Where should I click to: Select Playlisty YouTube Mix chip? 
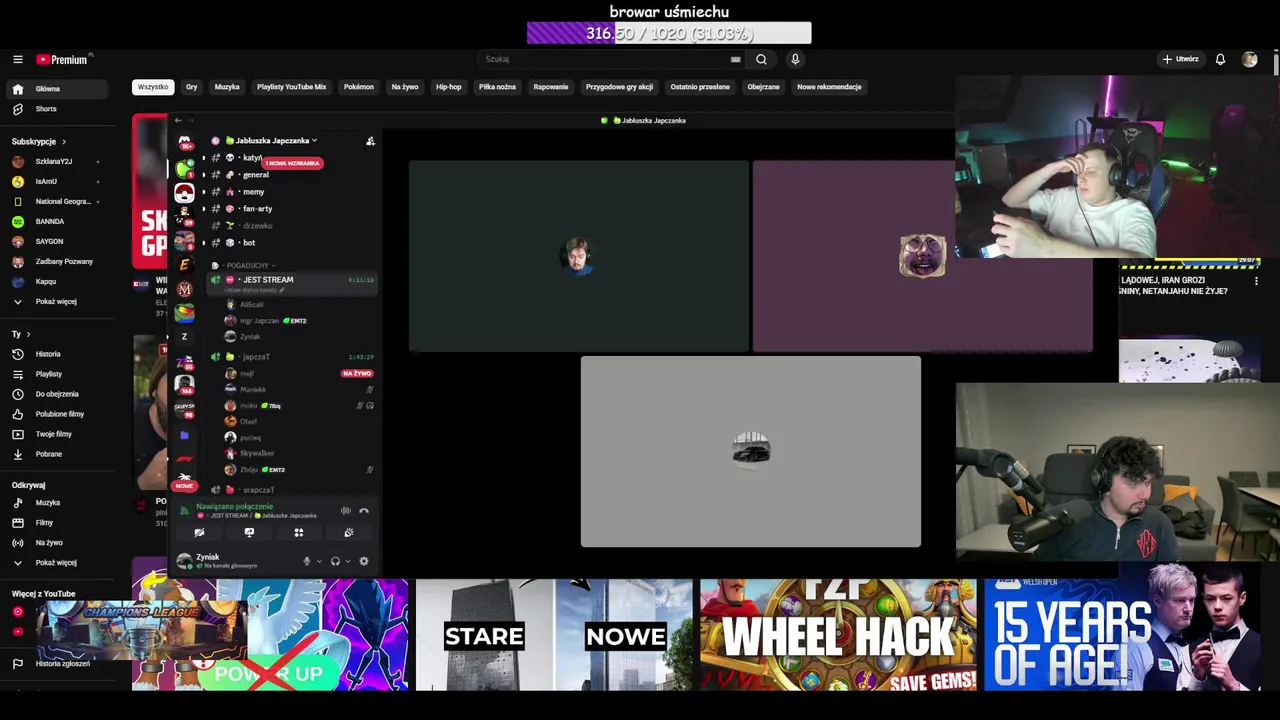pos(291,87)
